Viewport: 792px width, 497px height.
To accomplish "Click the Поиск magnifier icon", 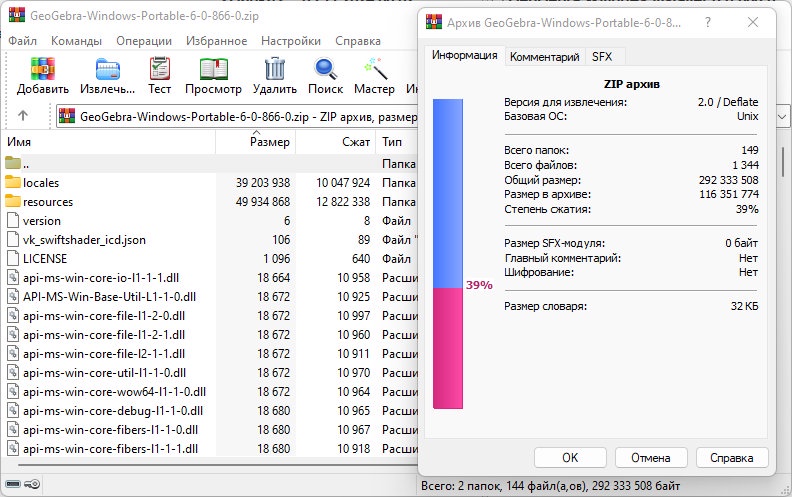I will pyautogui.click(x=325, y=69).
